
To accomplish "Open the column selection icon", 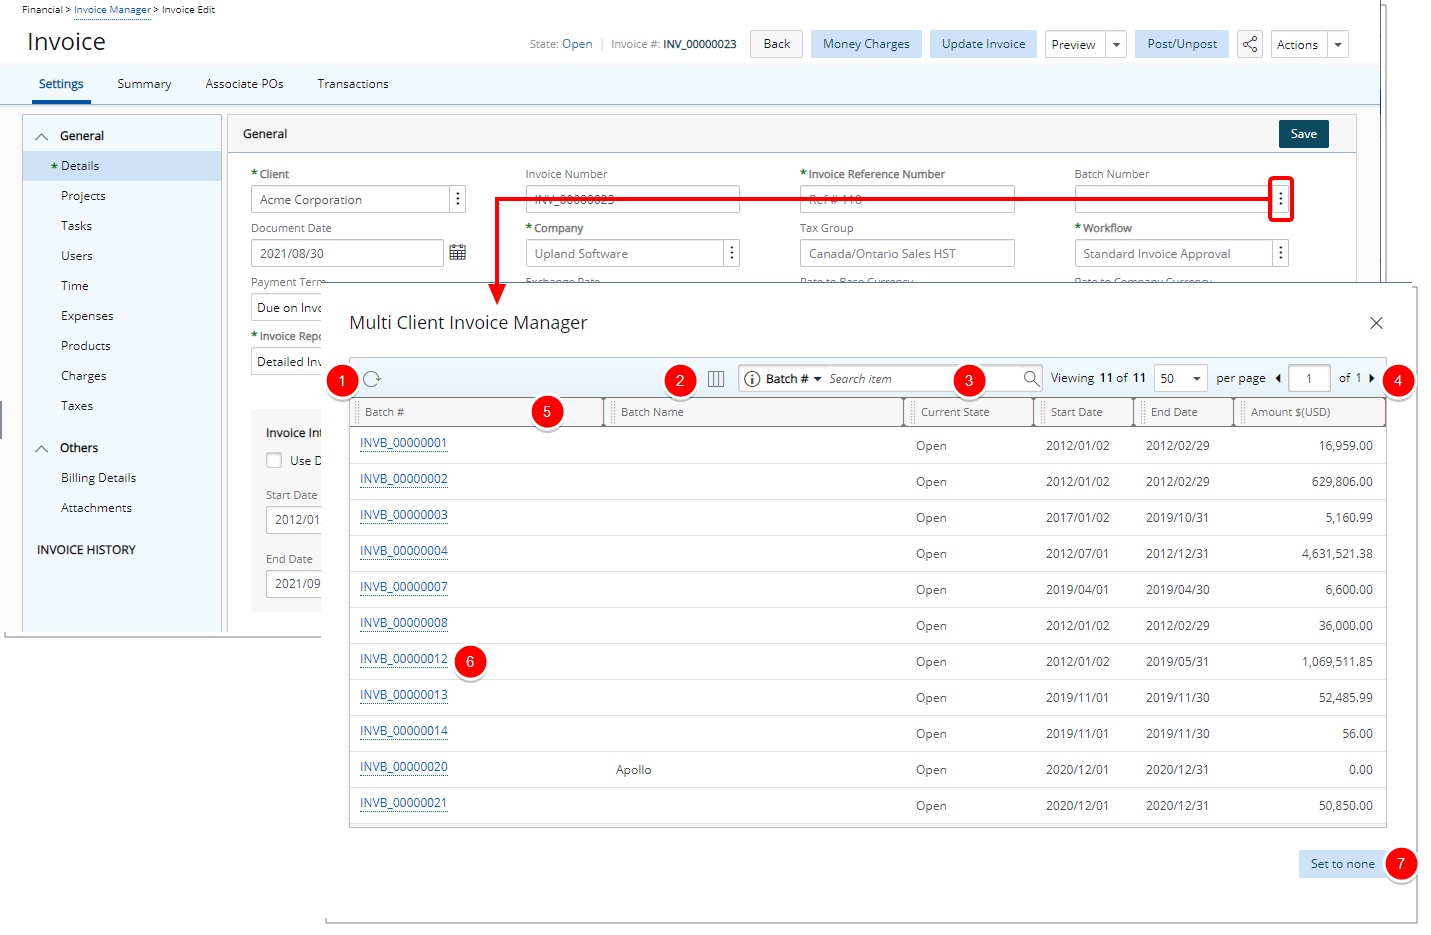I will pos(716,379).
